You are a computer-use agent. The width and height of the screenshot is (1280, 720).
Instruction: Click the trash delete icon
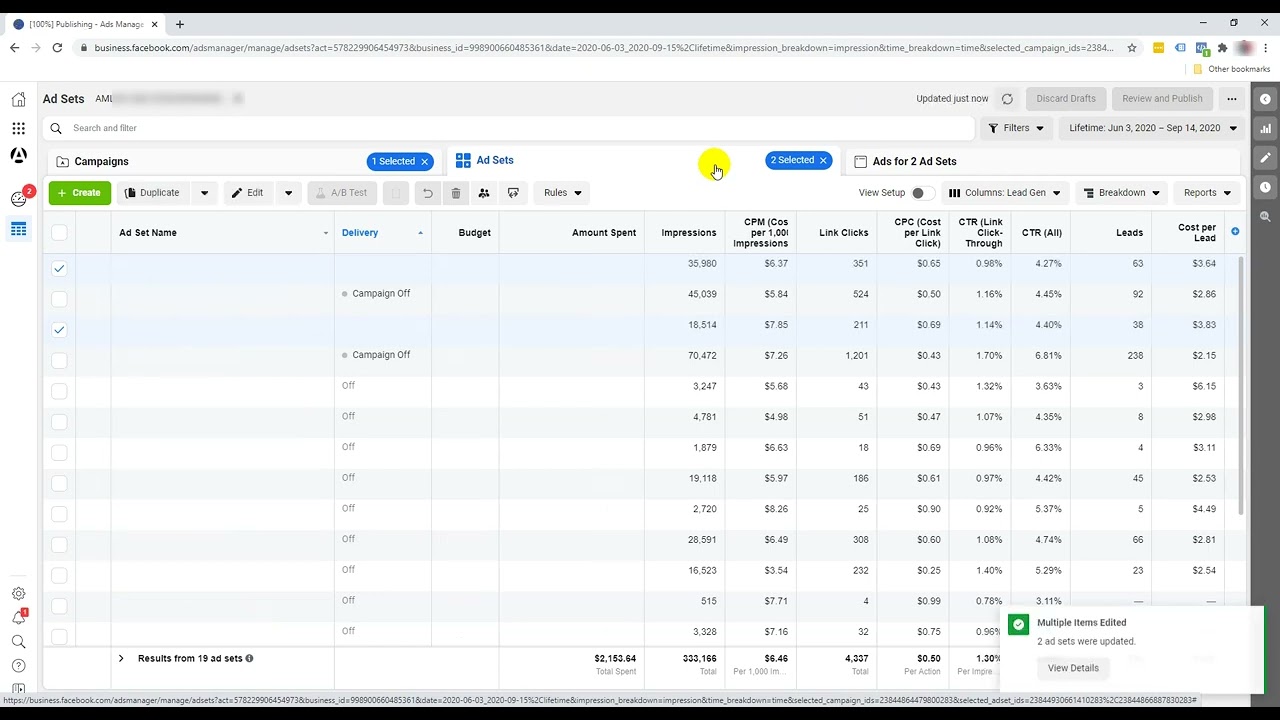point(456,193)
